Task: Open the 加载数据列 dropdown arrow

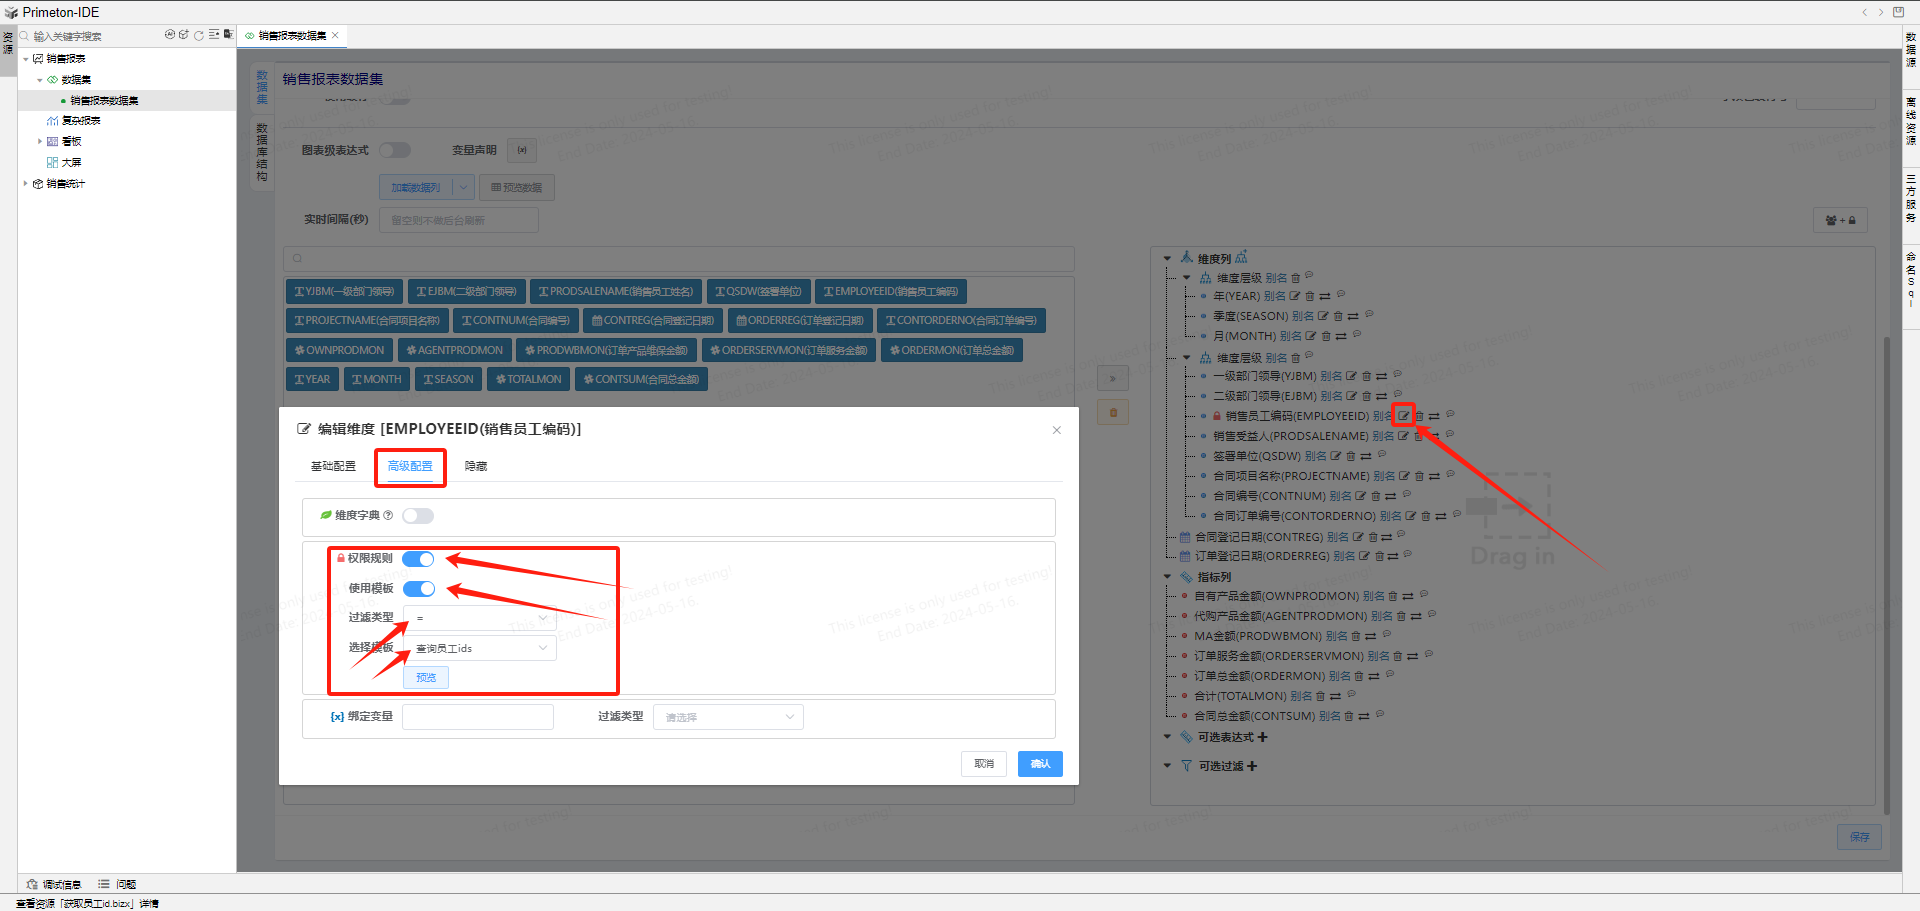Action: 463,187
